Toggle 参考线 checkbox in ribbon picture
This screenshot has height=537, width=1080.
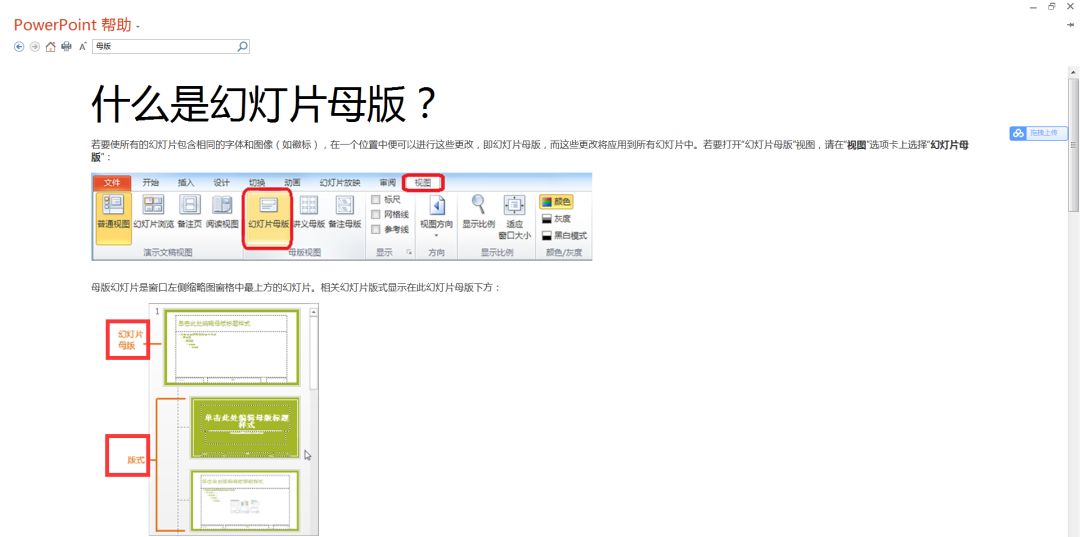[376, 230]
